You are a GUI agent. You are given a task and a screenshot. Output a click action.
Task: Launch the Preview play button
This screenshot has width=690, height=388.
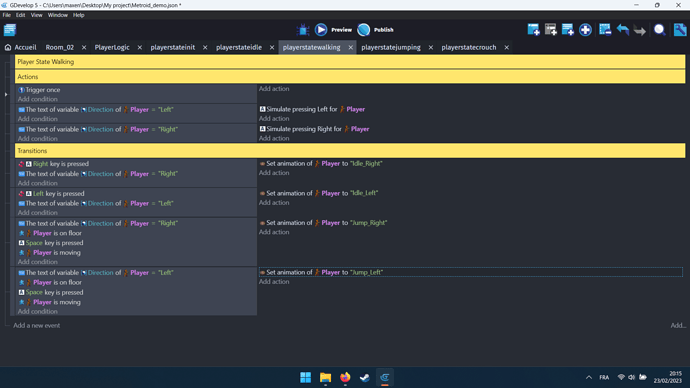(321, 29)
